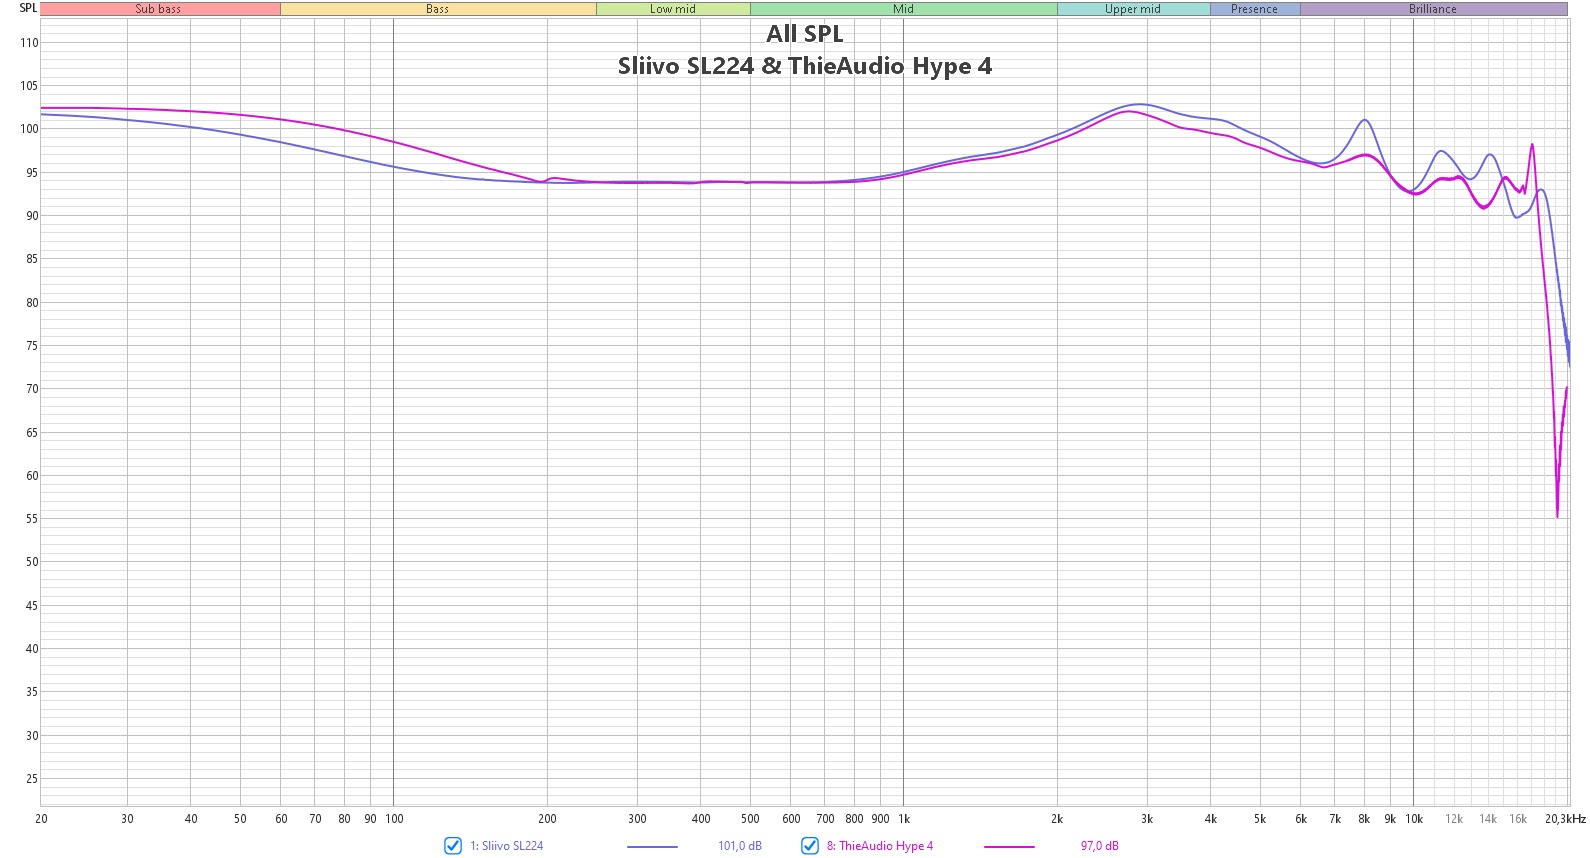Click the 20 Hz frequency axis label

(x=41, y=819)
